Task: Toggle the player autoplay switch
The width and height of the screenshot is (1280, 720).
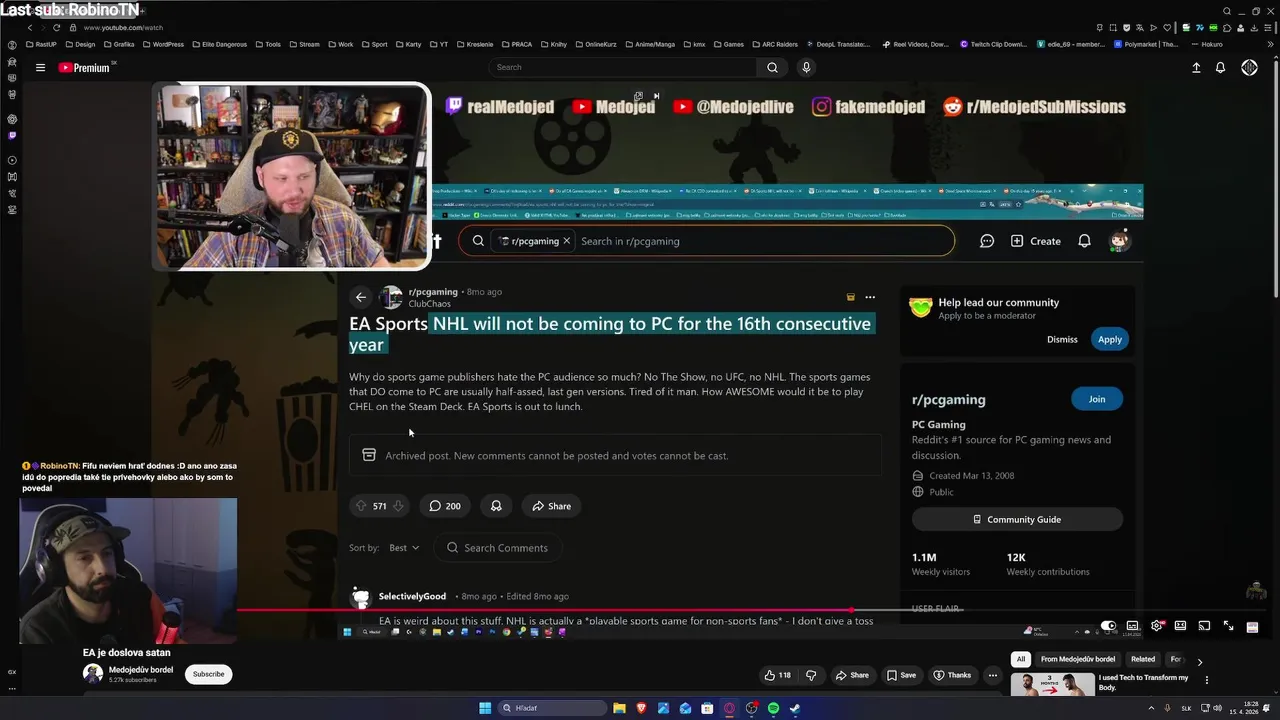Action: [x=1108, y=626]
